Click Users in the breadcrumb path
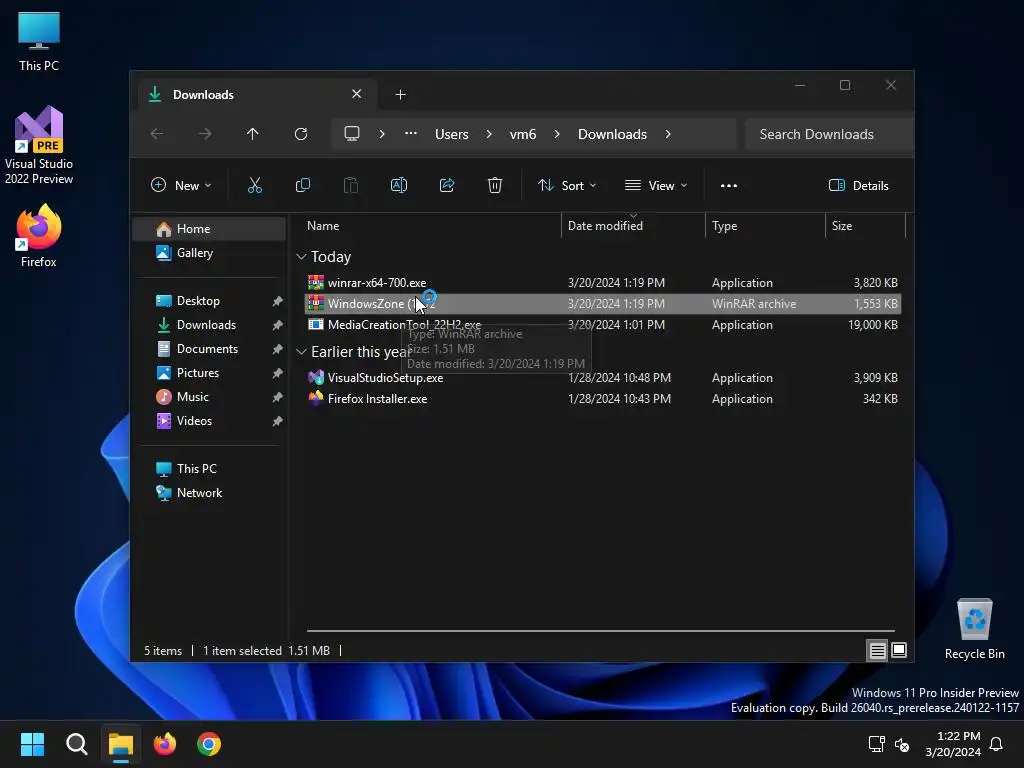The height and width of the screenshot is (768, 1024). [x=452, y=134]
